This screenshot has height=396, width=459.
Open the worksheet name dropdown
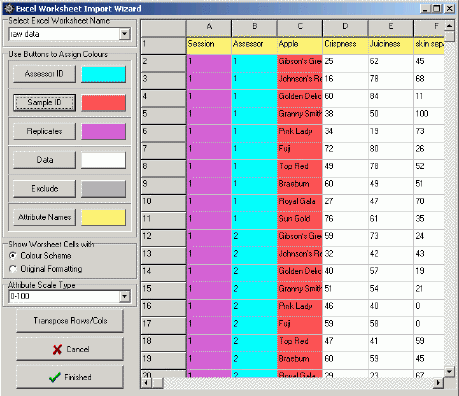125,34
